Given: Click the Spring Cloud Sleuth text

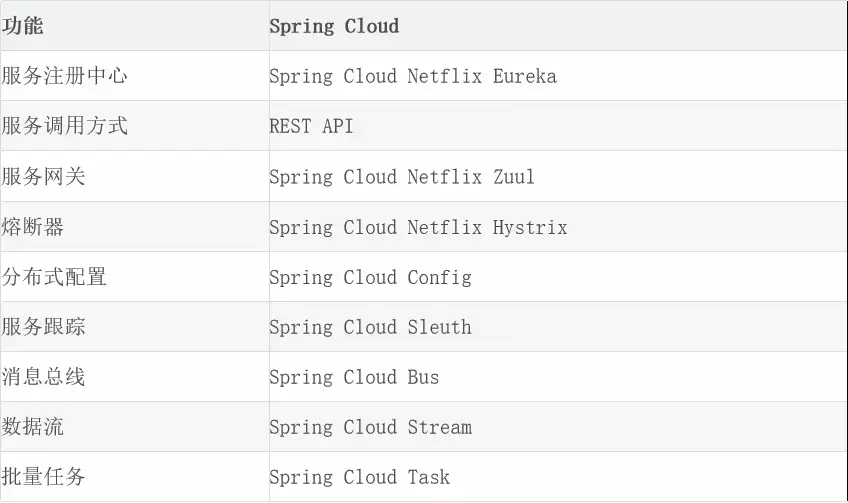Looking at the screenshot, I should 370,327.
